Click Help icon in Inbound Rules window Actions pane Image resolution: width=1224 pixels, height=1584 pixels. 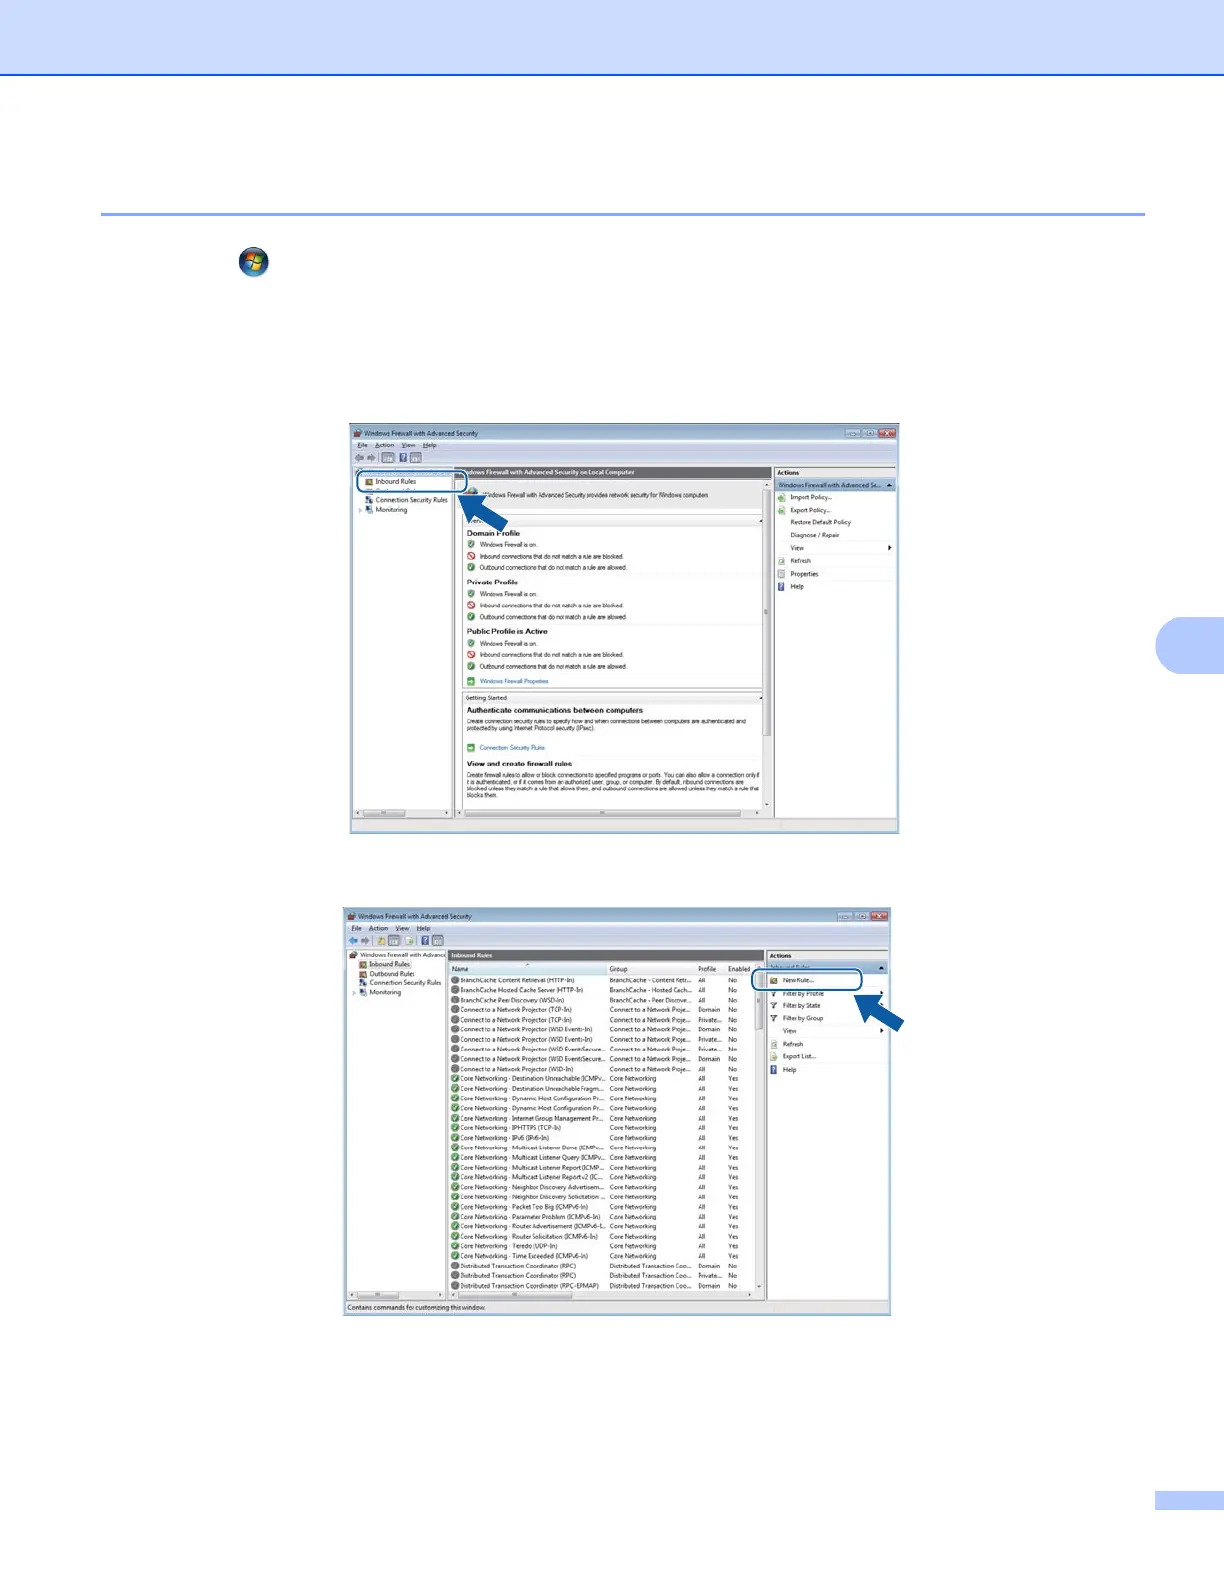pos(773,1069)
